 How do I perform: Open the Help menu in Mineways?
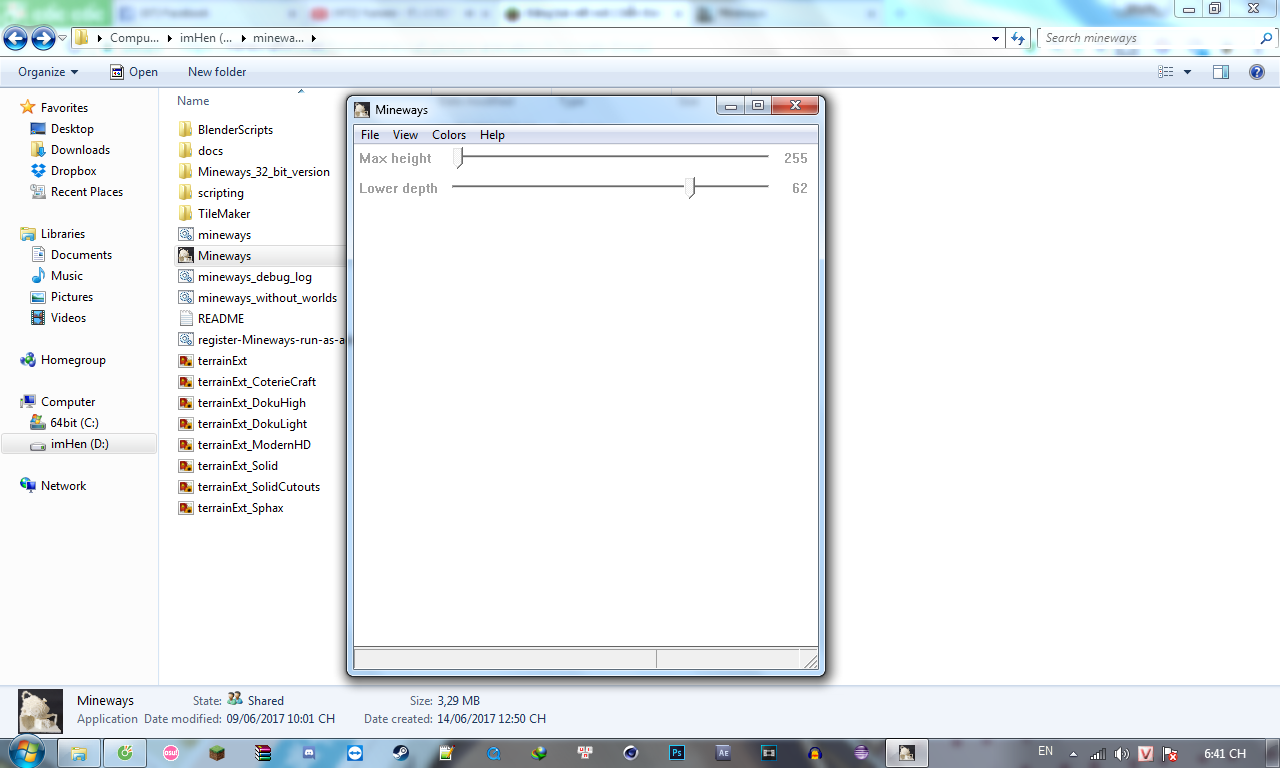(x=492, y=135)
